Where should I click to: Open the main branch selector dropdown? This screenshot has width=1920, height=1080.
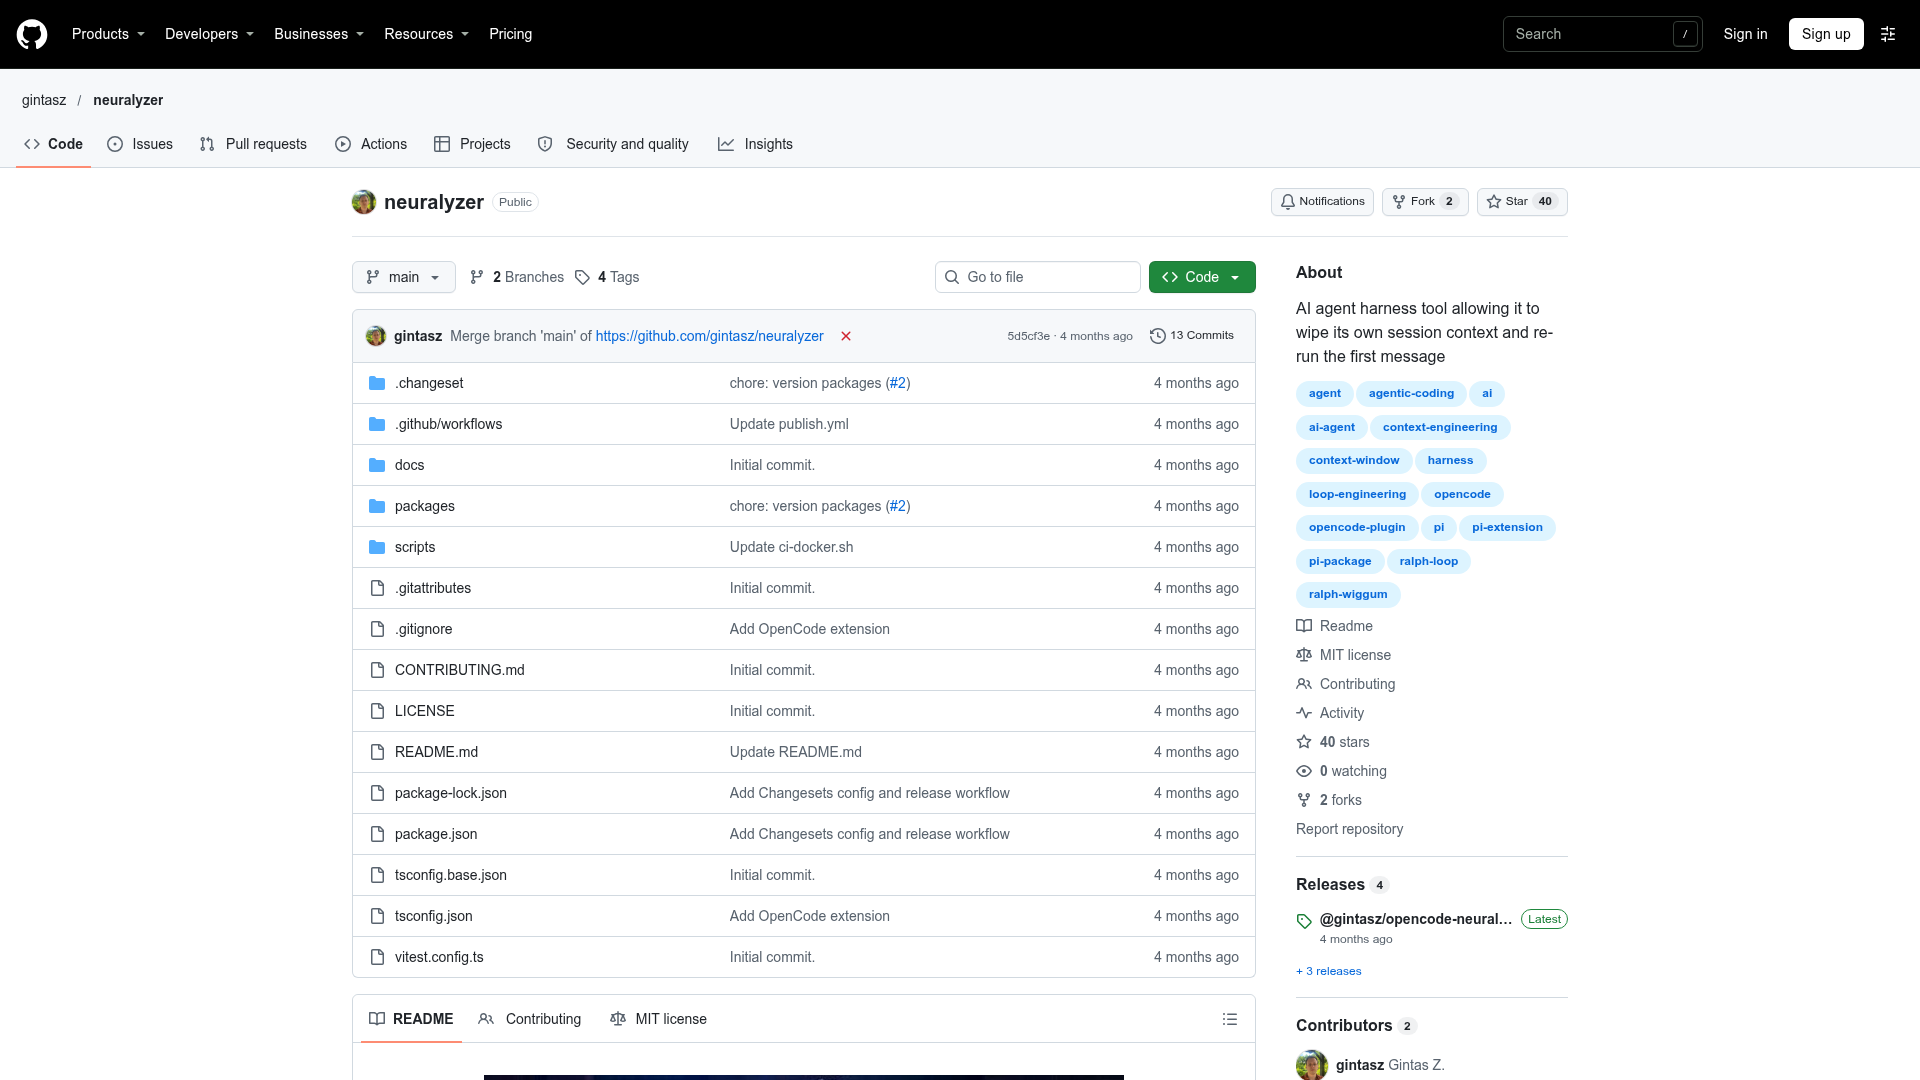tap(404, 277)
